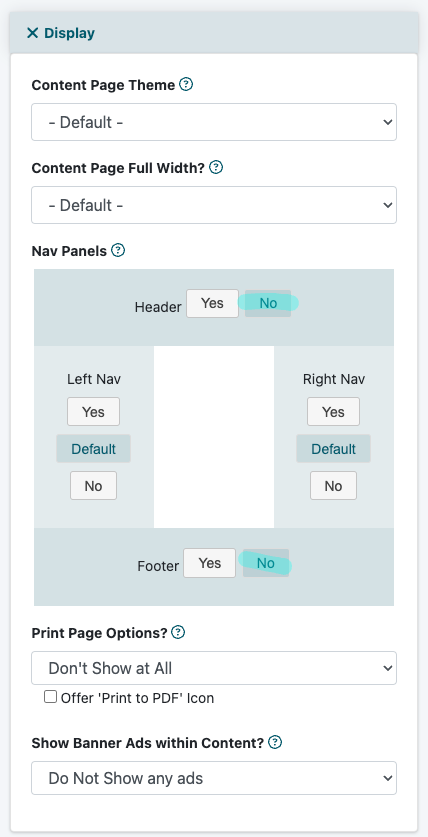Select Yes under Right Nav
Screen dimensions: 428x837
coord(334,412)
